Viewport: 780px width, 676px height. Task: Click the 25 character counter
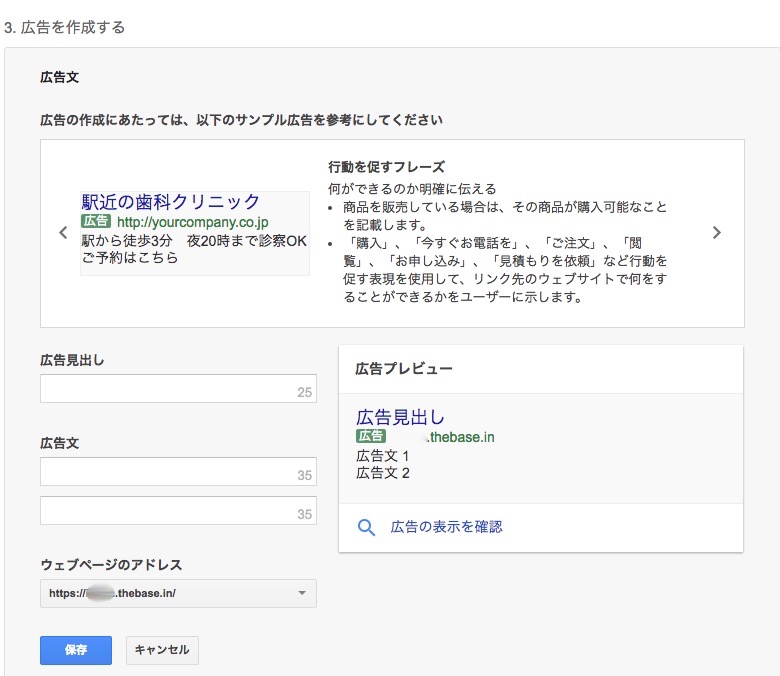[304, 392]
